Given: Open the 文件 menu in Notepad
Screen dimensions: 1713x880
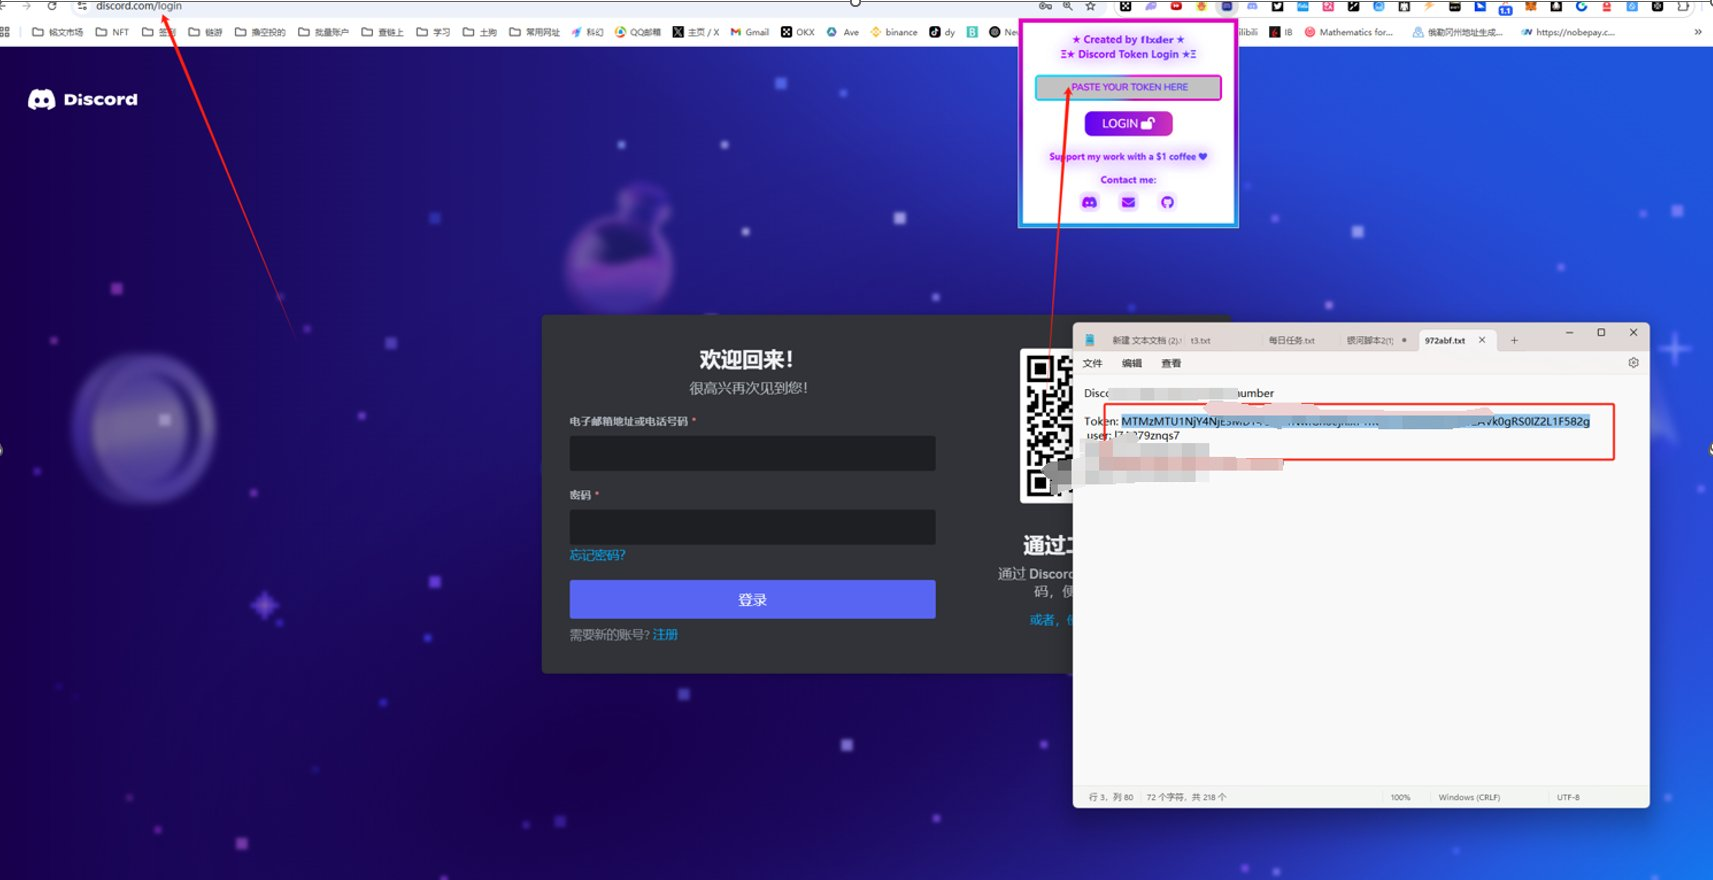Looking at the screenshot, I should (x=1093, y=363).
